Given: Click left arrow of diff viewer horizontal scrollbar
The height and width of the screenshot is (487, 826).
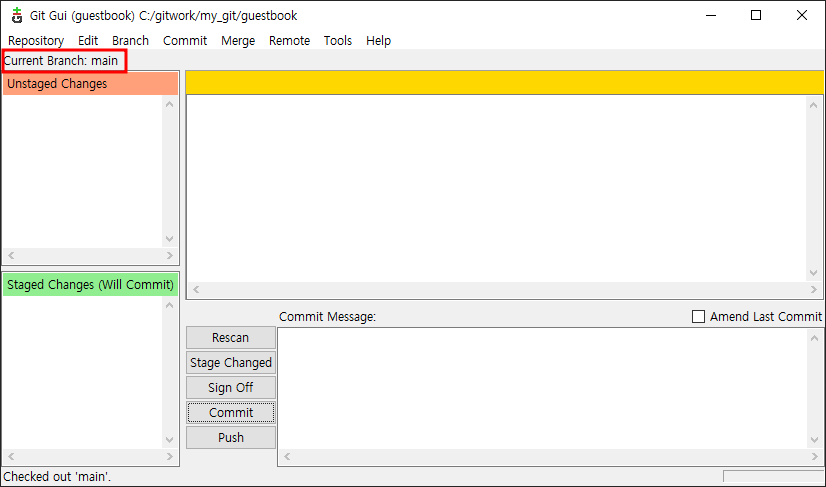Looking at the screenshot, I should (x=196, y=289).
